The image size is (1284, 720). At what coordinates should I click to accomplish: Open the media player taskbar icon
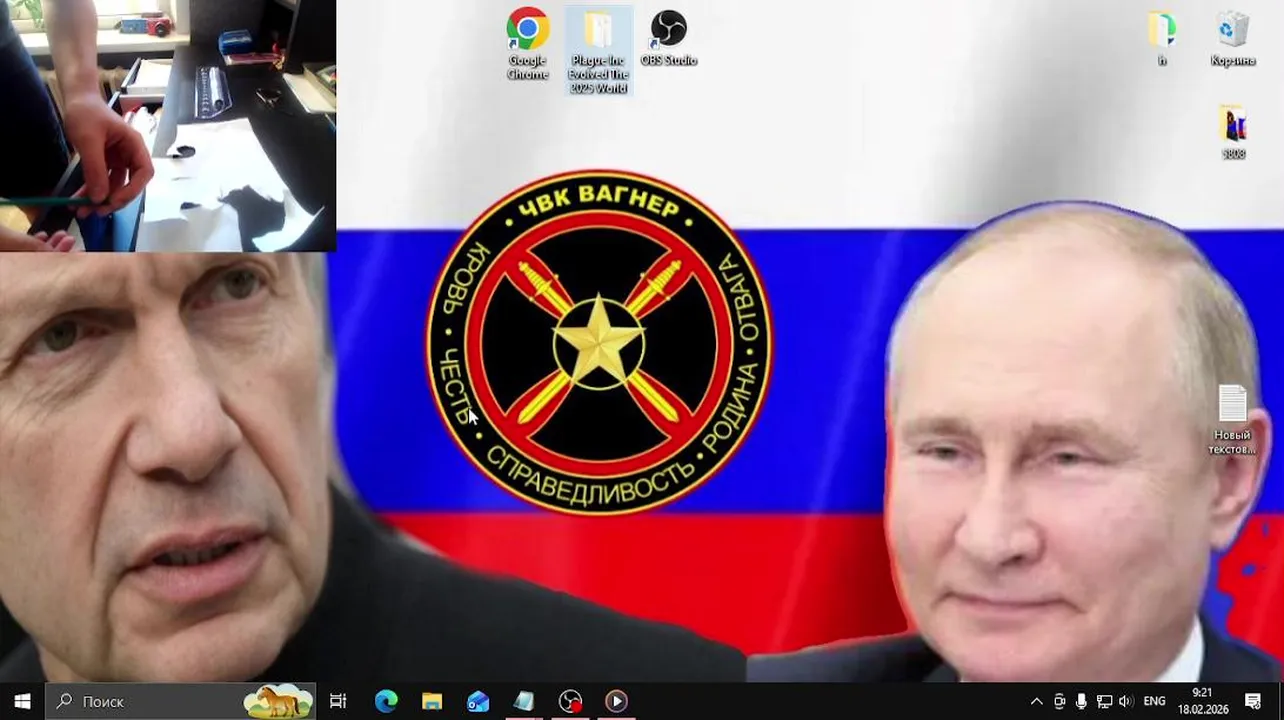[x=616, y=701]
